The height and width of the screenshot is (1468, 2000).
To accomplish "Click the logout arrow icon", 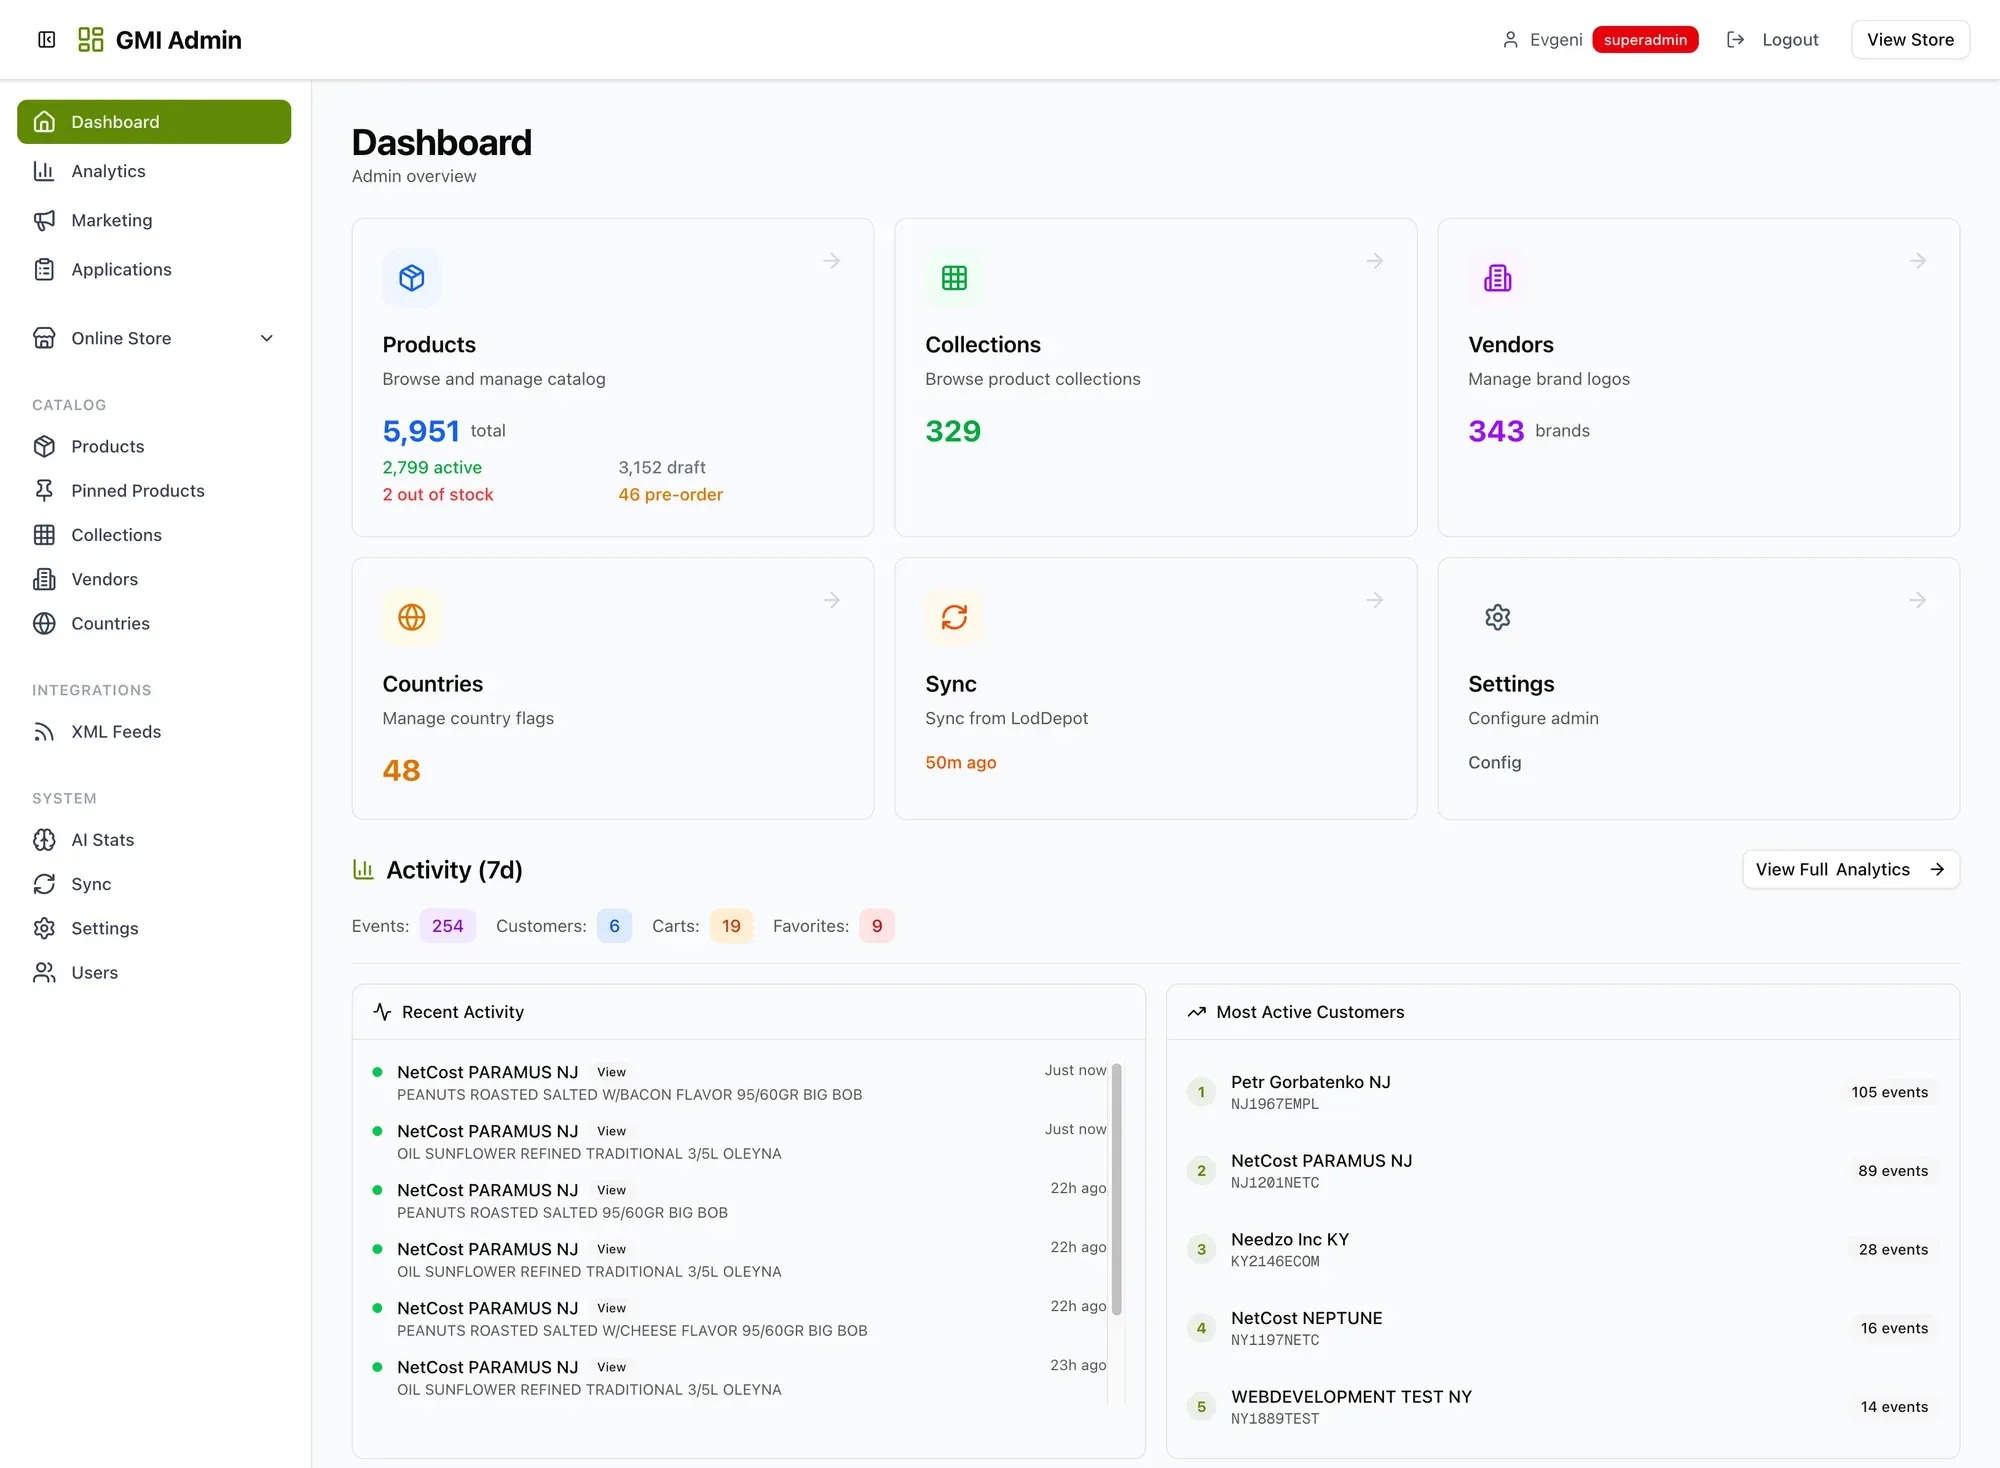I will tap(1736, 40).
